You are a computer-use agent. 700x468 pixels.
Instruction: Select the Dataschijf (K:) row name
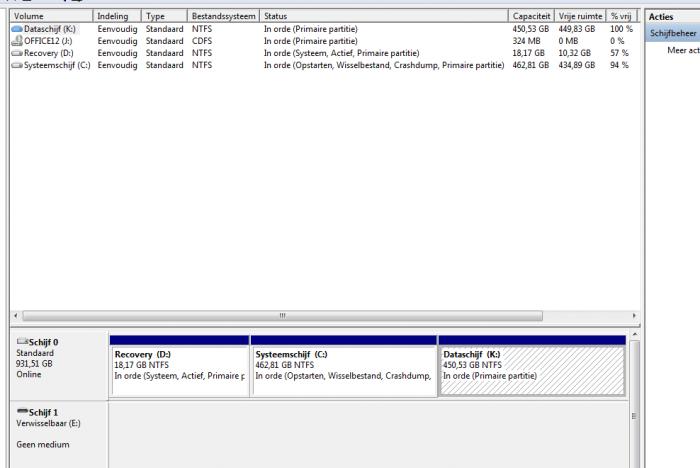pyautogui.click(x=50, y=29)
